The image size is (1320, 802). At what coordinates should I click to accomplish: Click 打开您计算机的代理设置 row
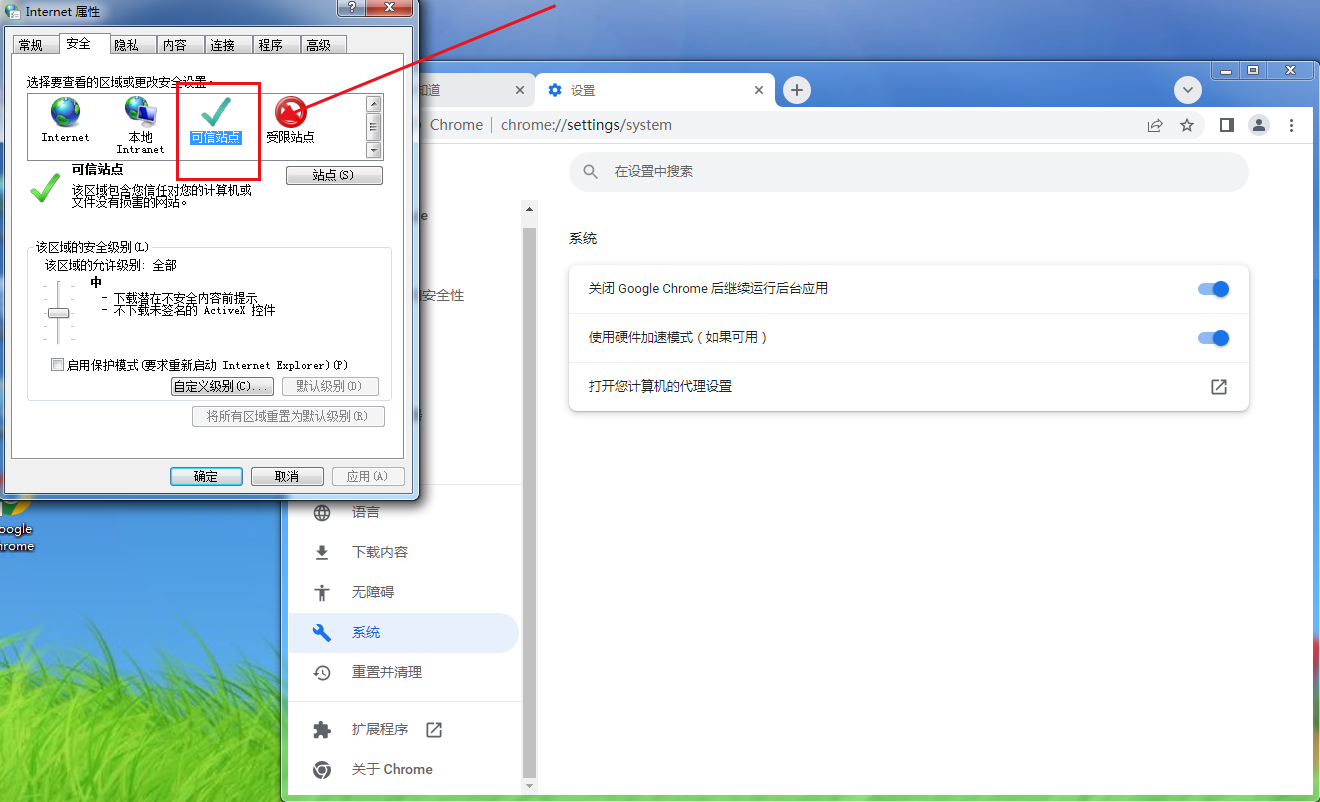909,387
